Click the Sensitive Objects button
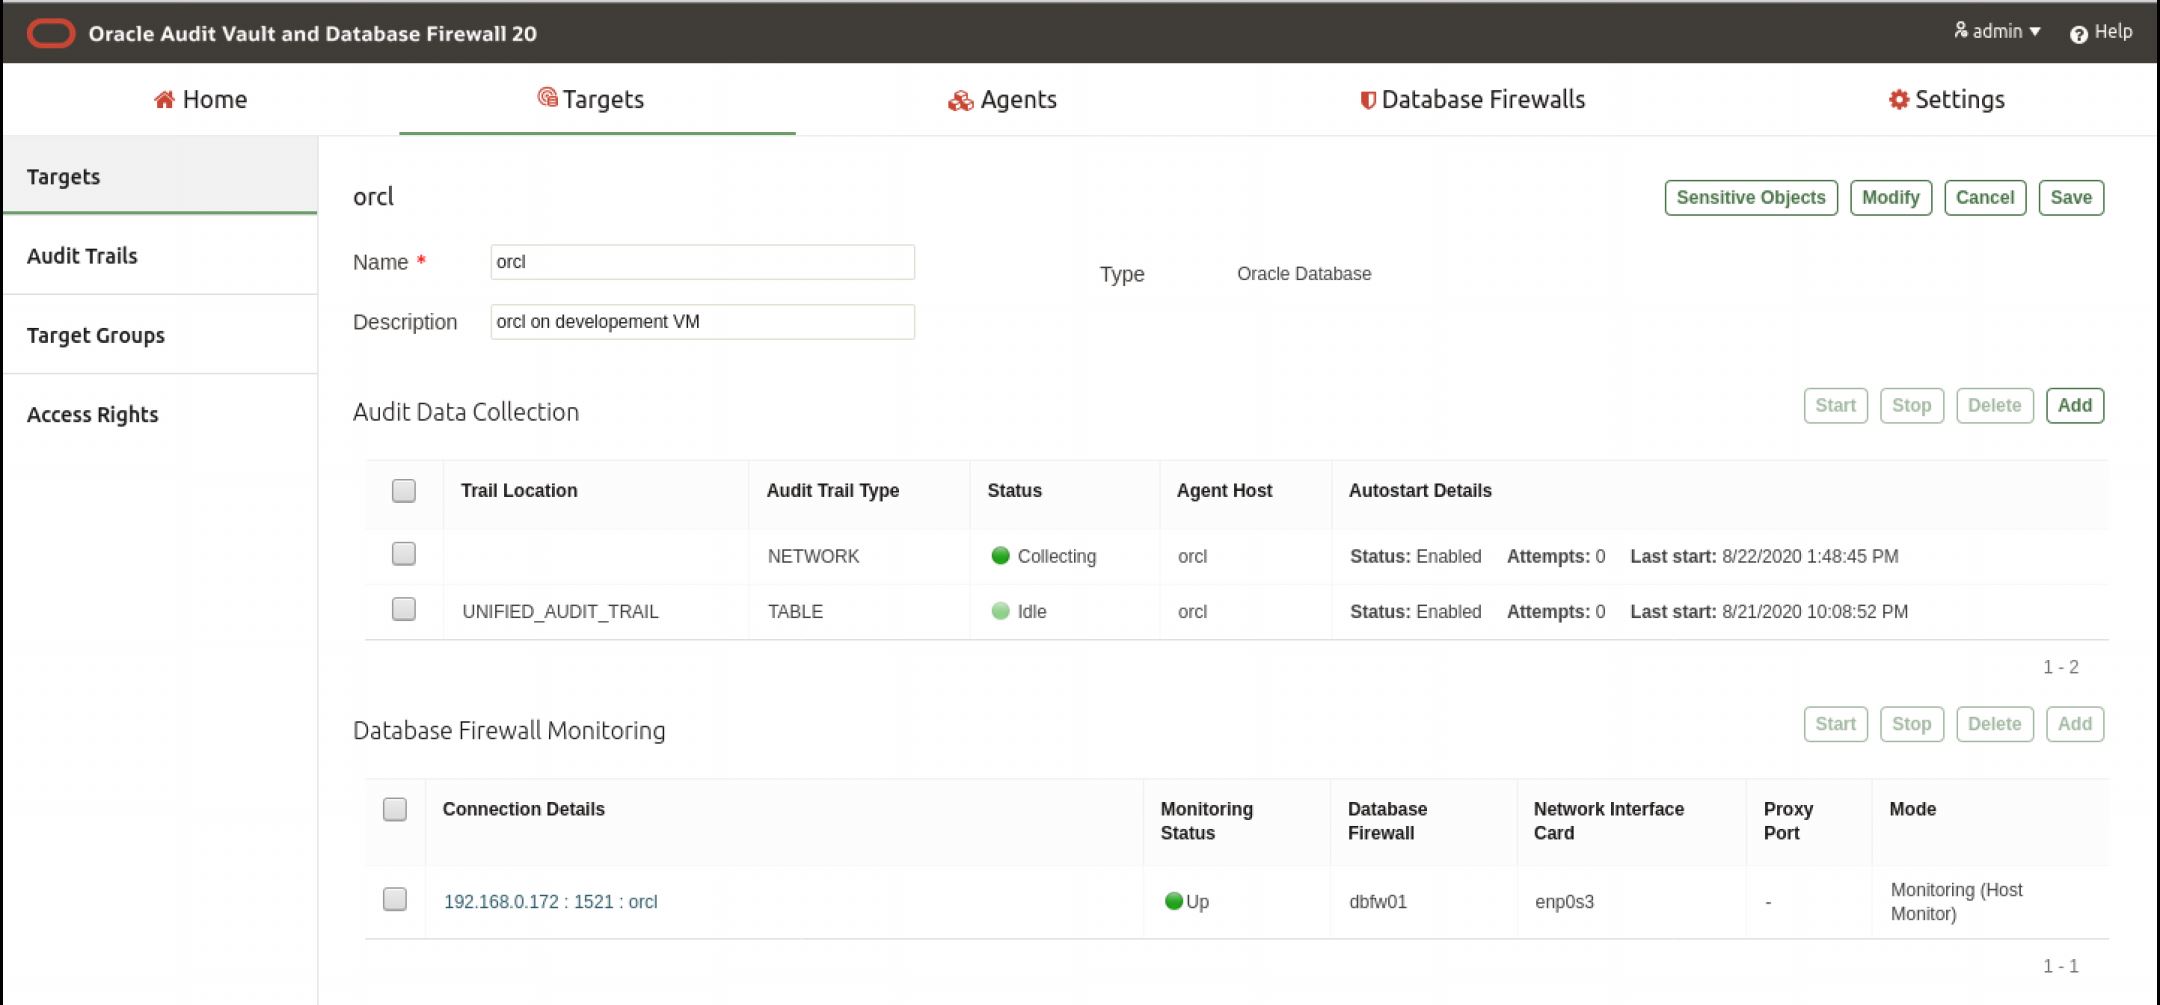 click(x=1750, y=198)
